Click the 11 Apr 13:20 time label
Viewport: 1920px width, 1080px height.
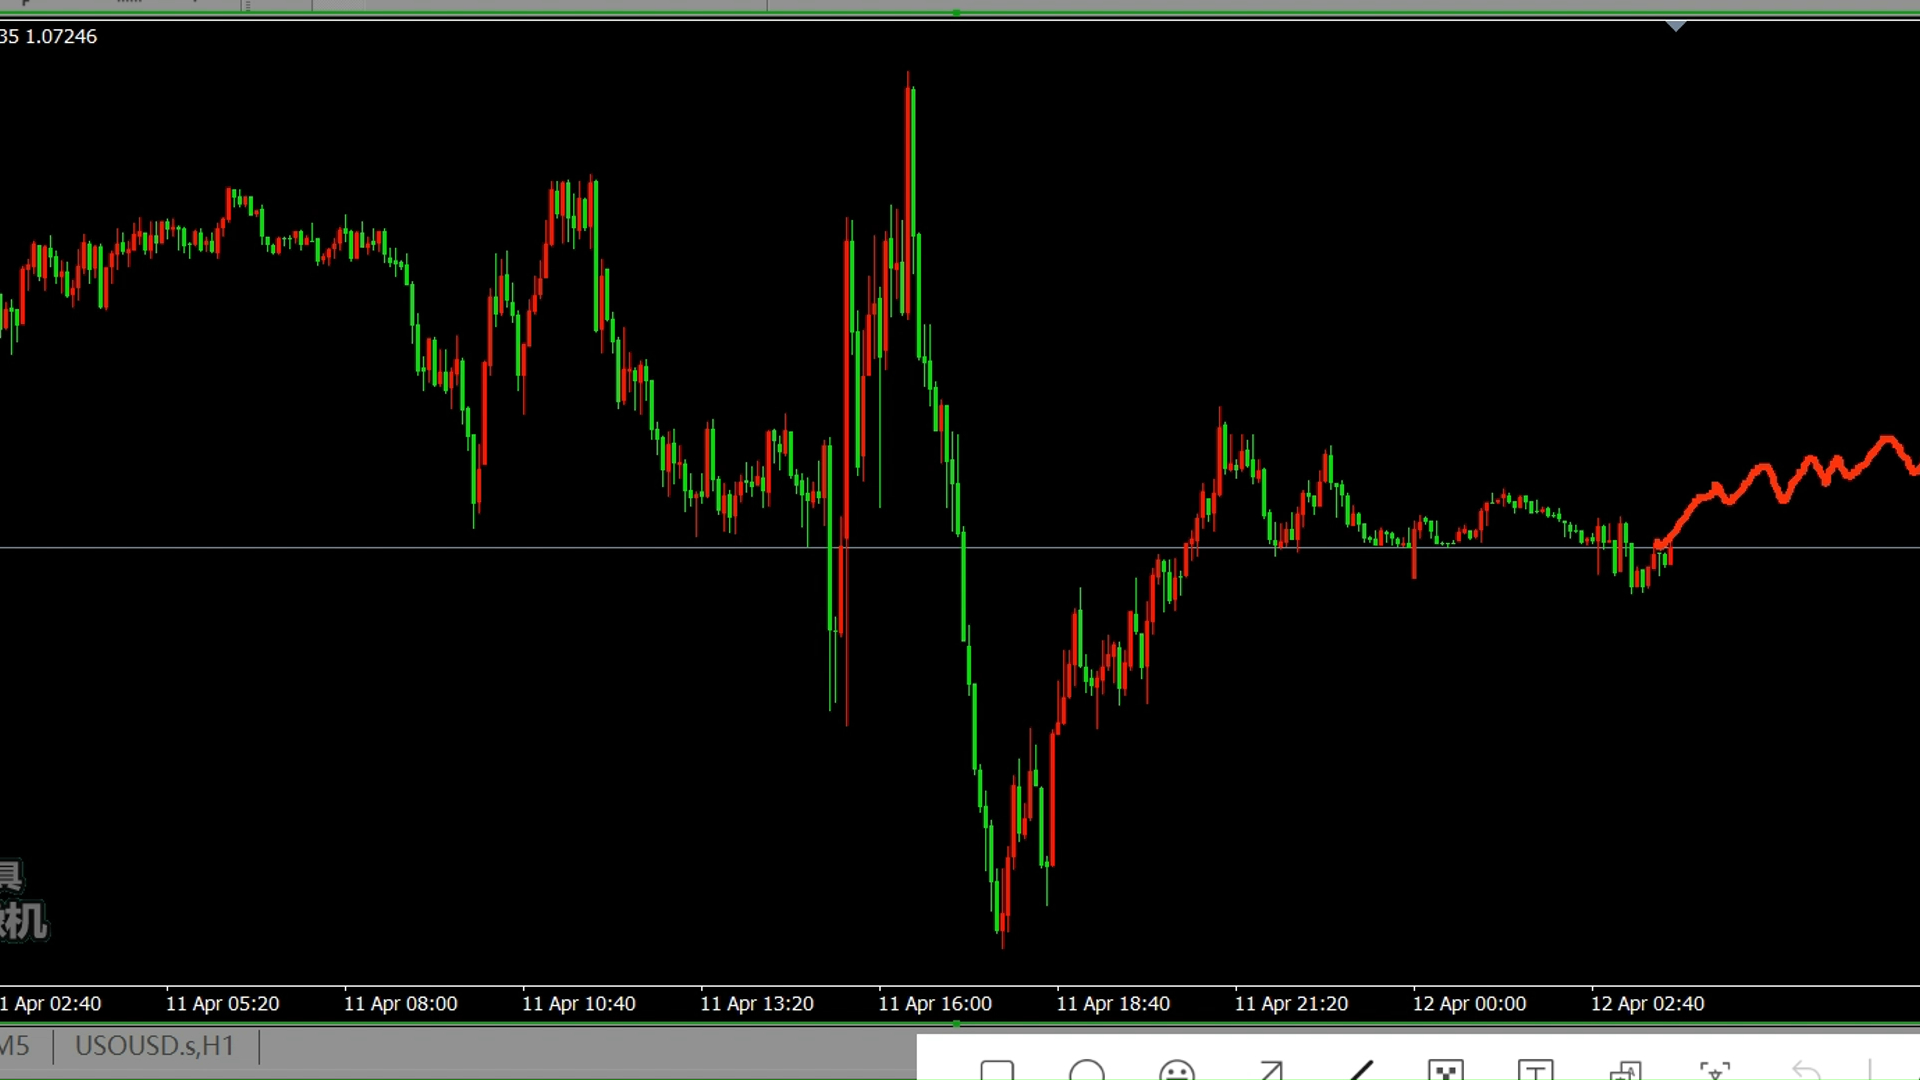click(x=757, y=1003)
